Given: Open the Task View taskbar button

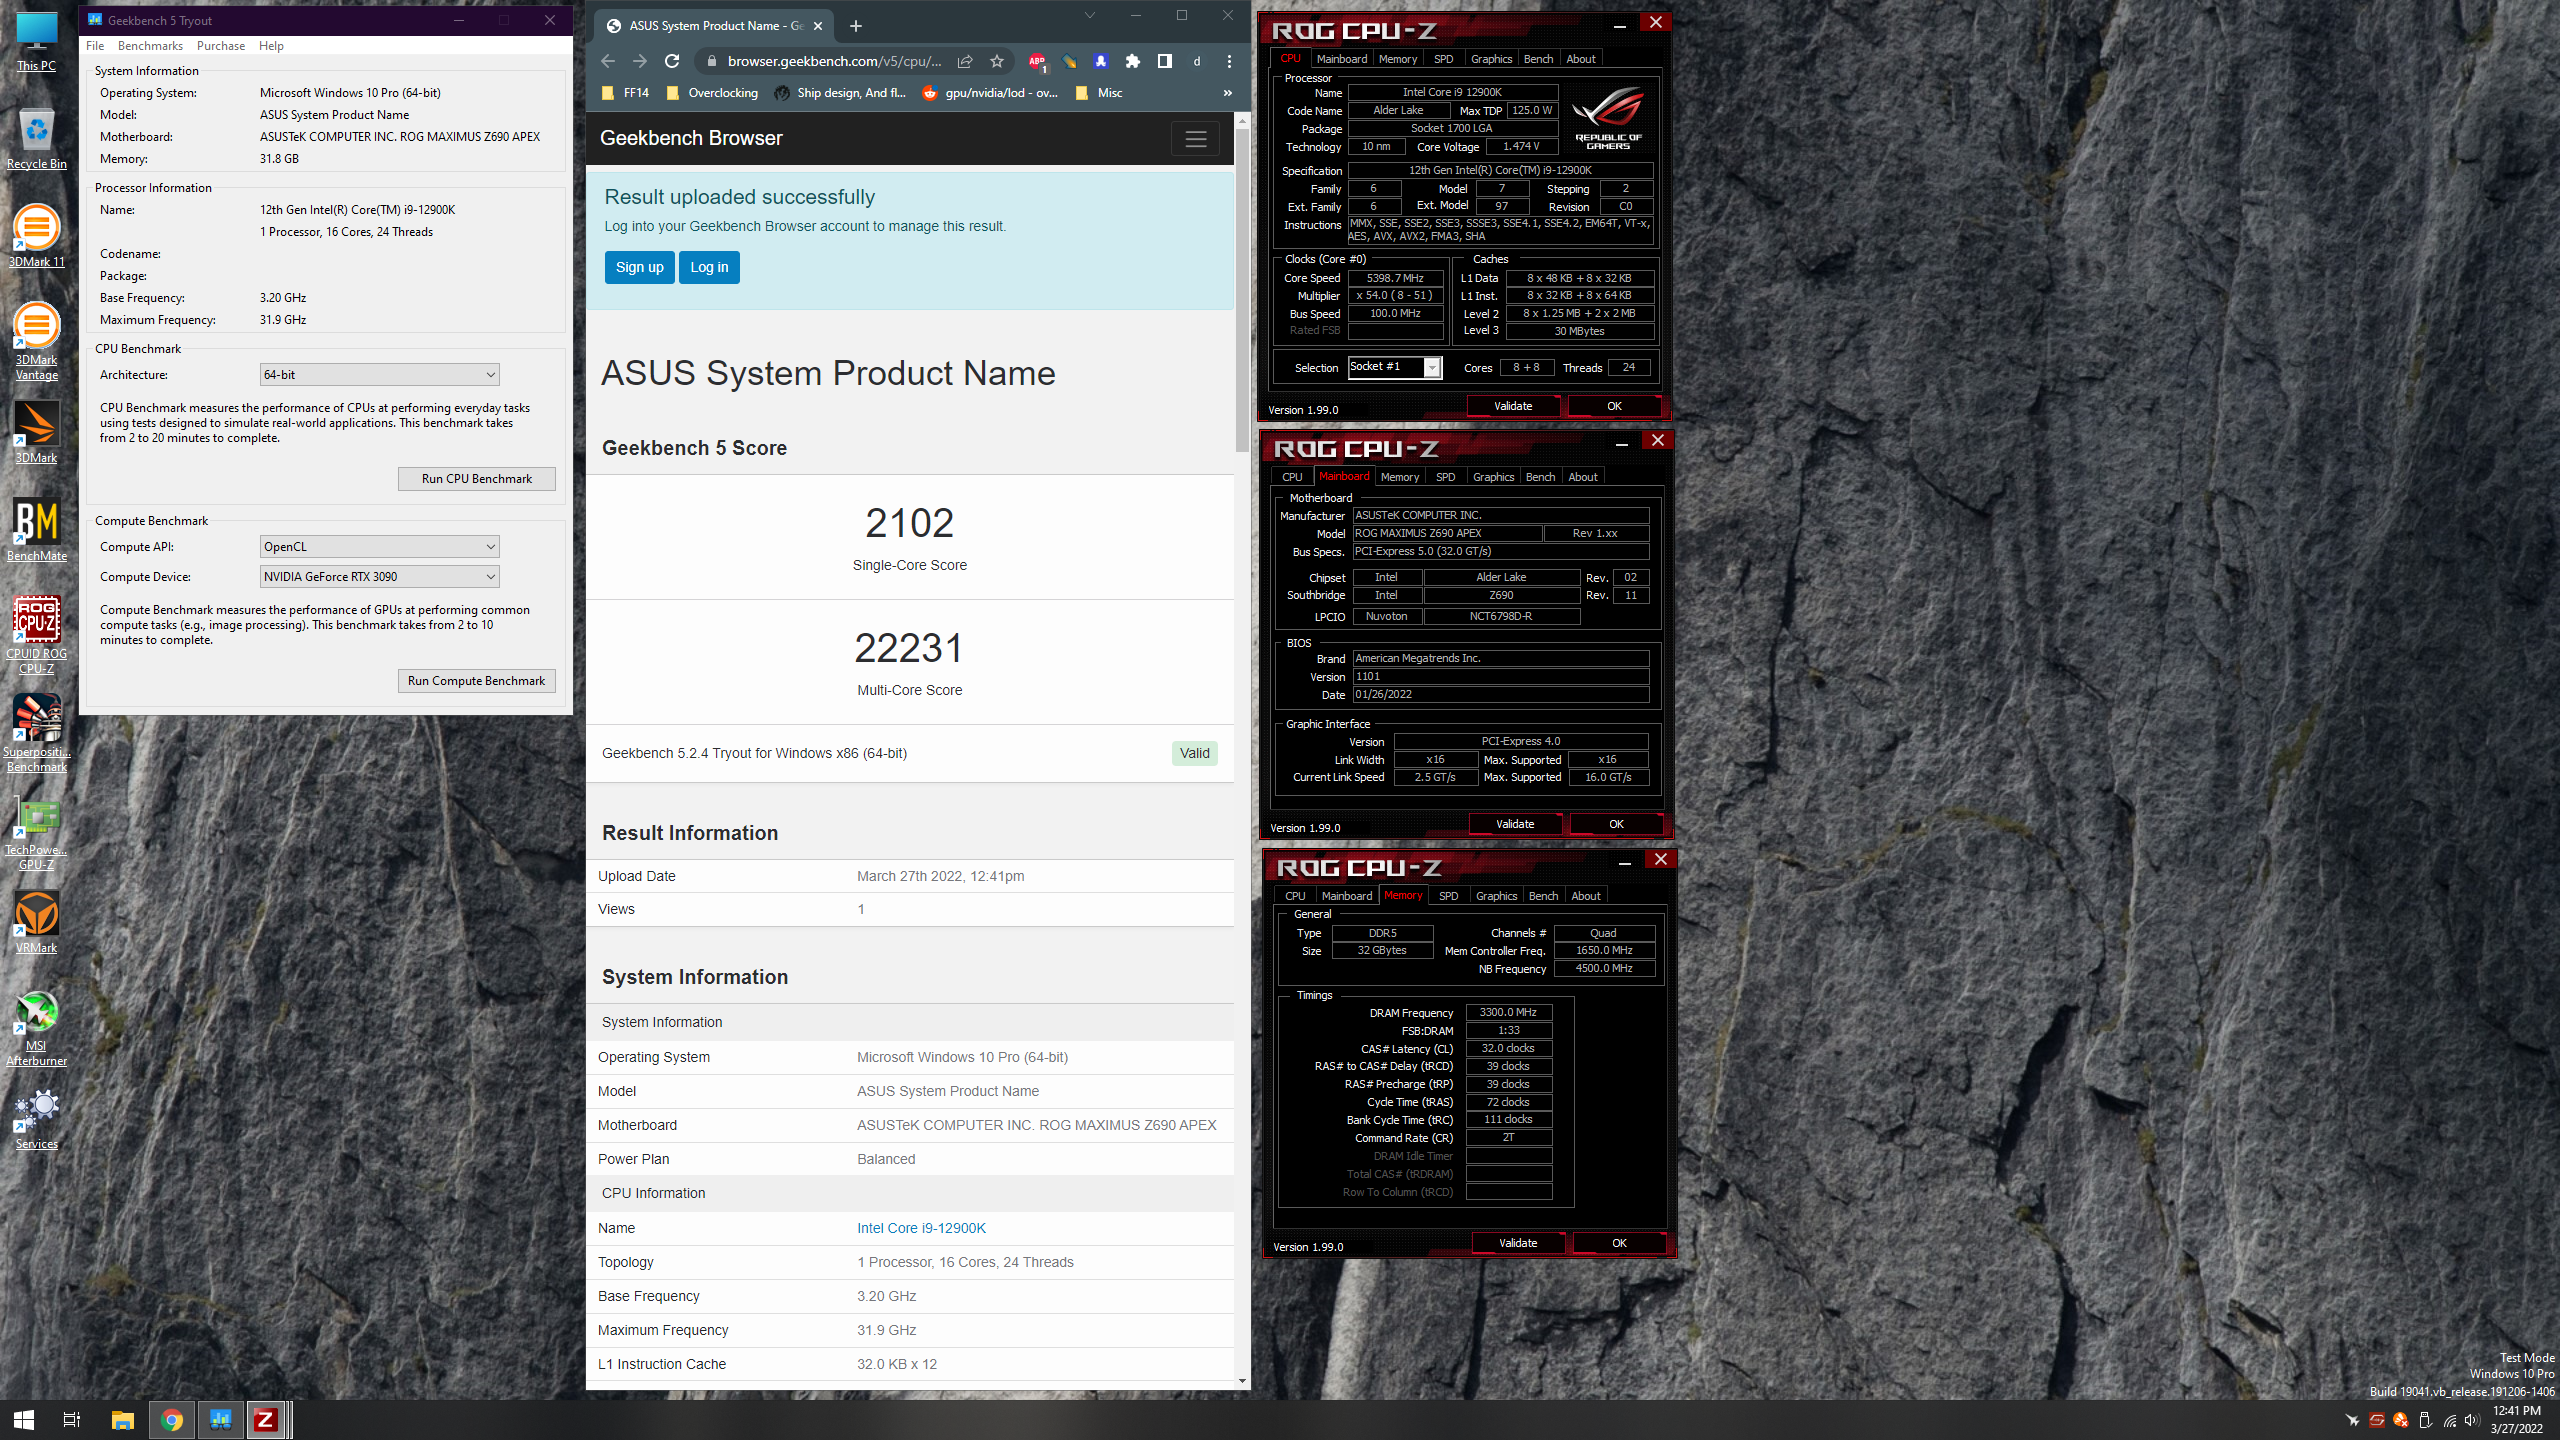Looking at the screenshot, I should [x=72, y=1420].
